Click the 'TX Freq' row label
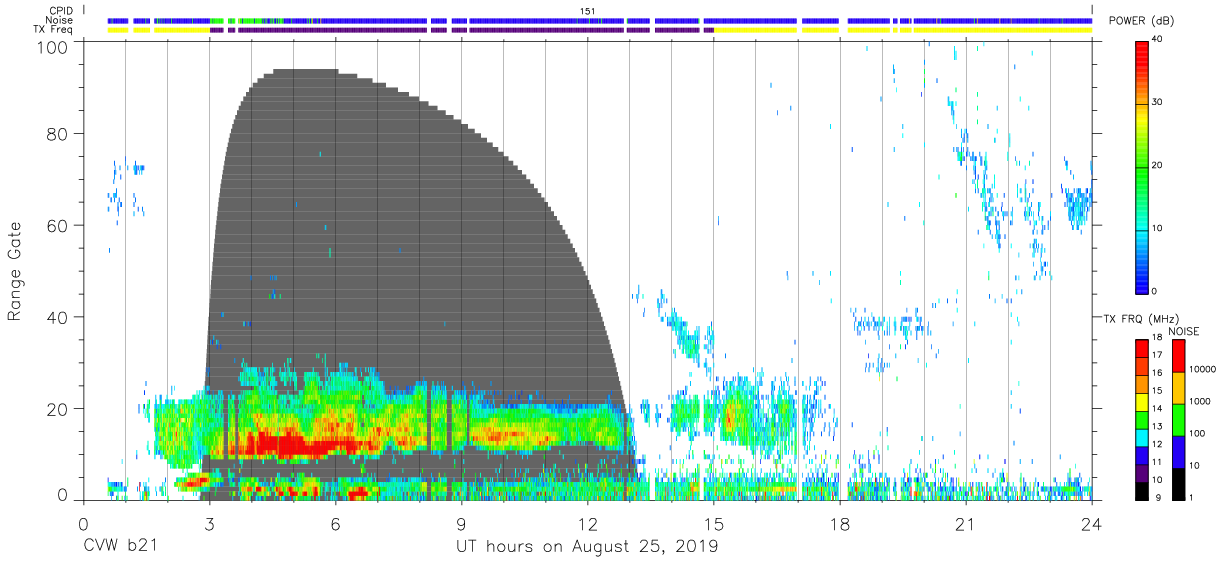This screenshot has width=1228, height=567. point(56,30)
